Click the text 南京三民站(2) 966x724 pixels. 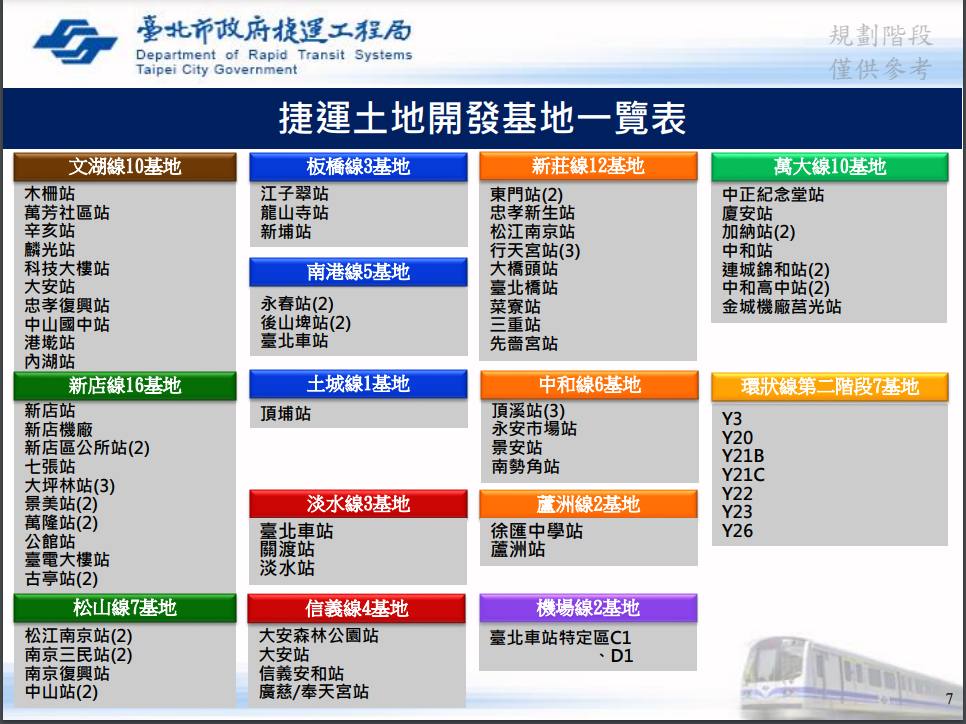(78, 654)
